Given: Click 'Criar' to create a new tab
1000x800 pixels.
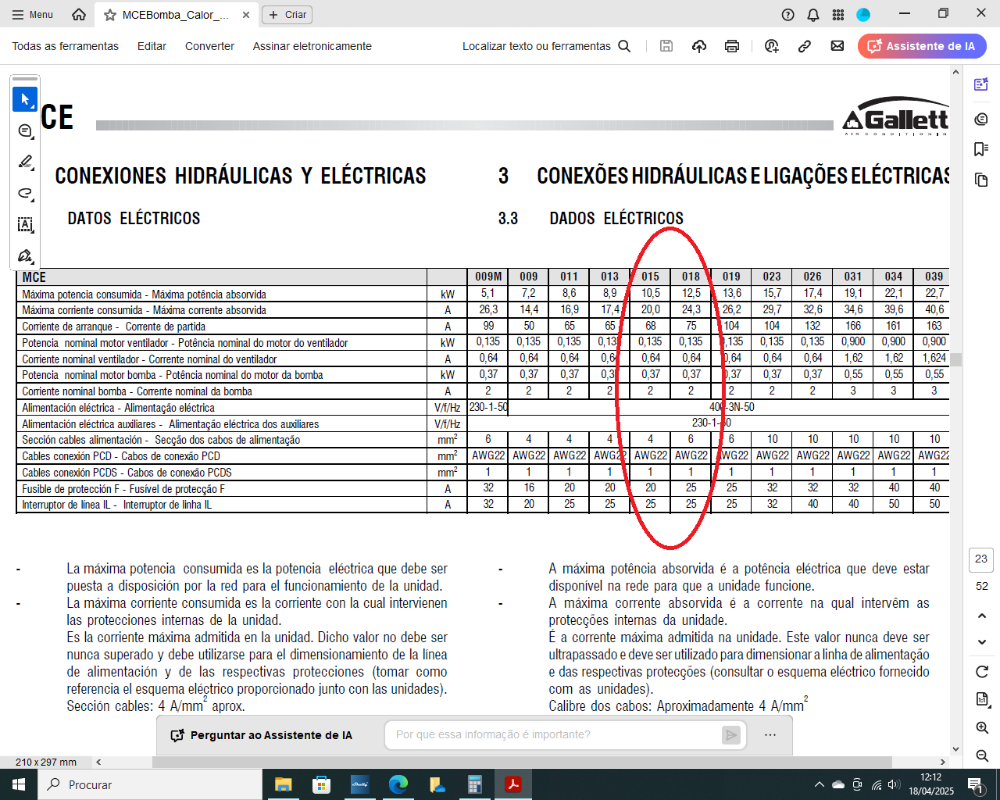Looking at the screenshot, I should pos(288,15).
